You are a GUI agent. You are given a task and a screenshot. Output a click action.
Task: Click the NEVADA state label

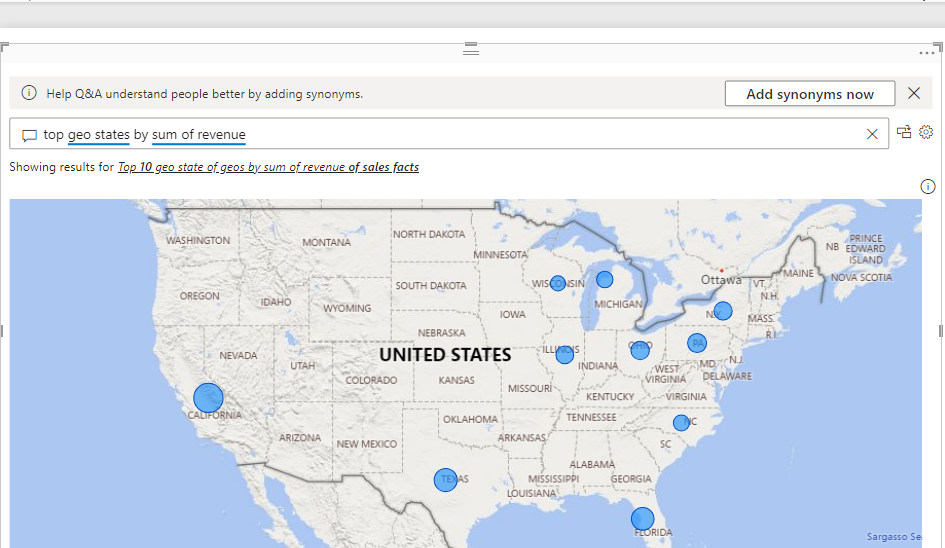[x=238, y=355]
